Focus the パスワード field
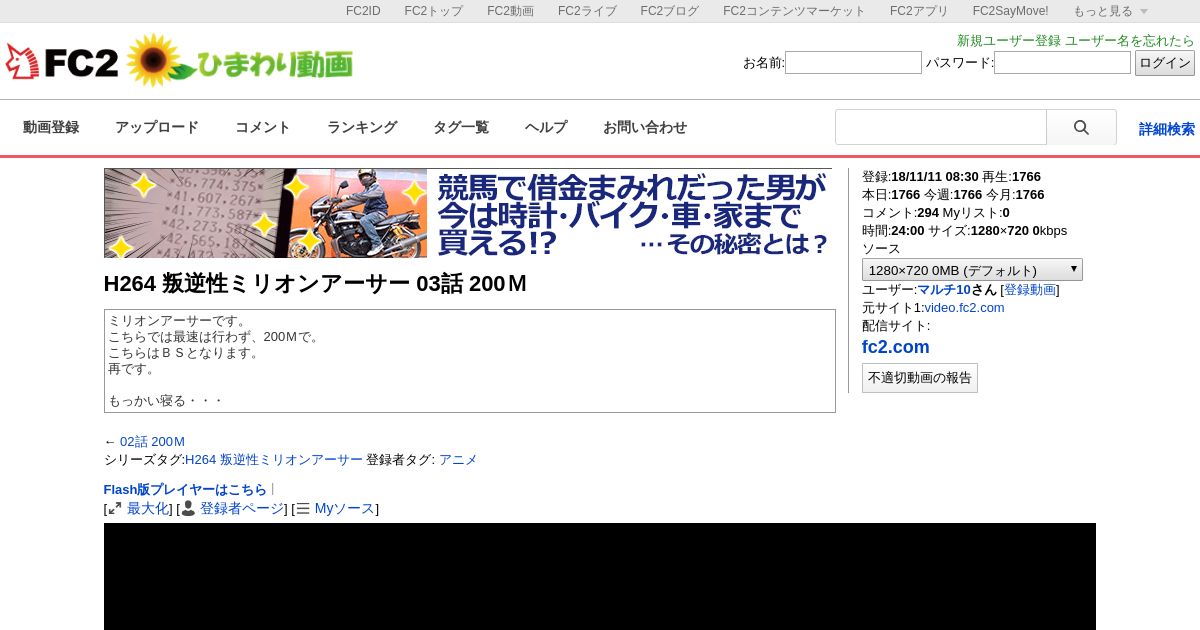 pos(1062,63)
